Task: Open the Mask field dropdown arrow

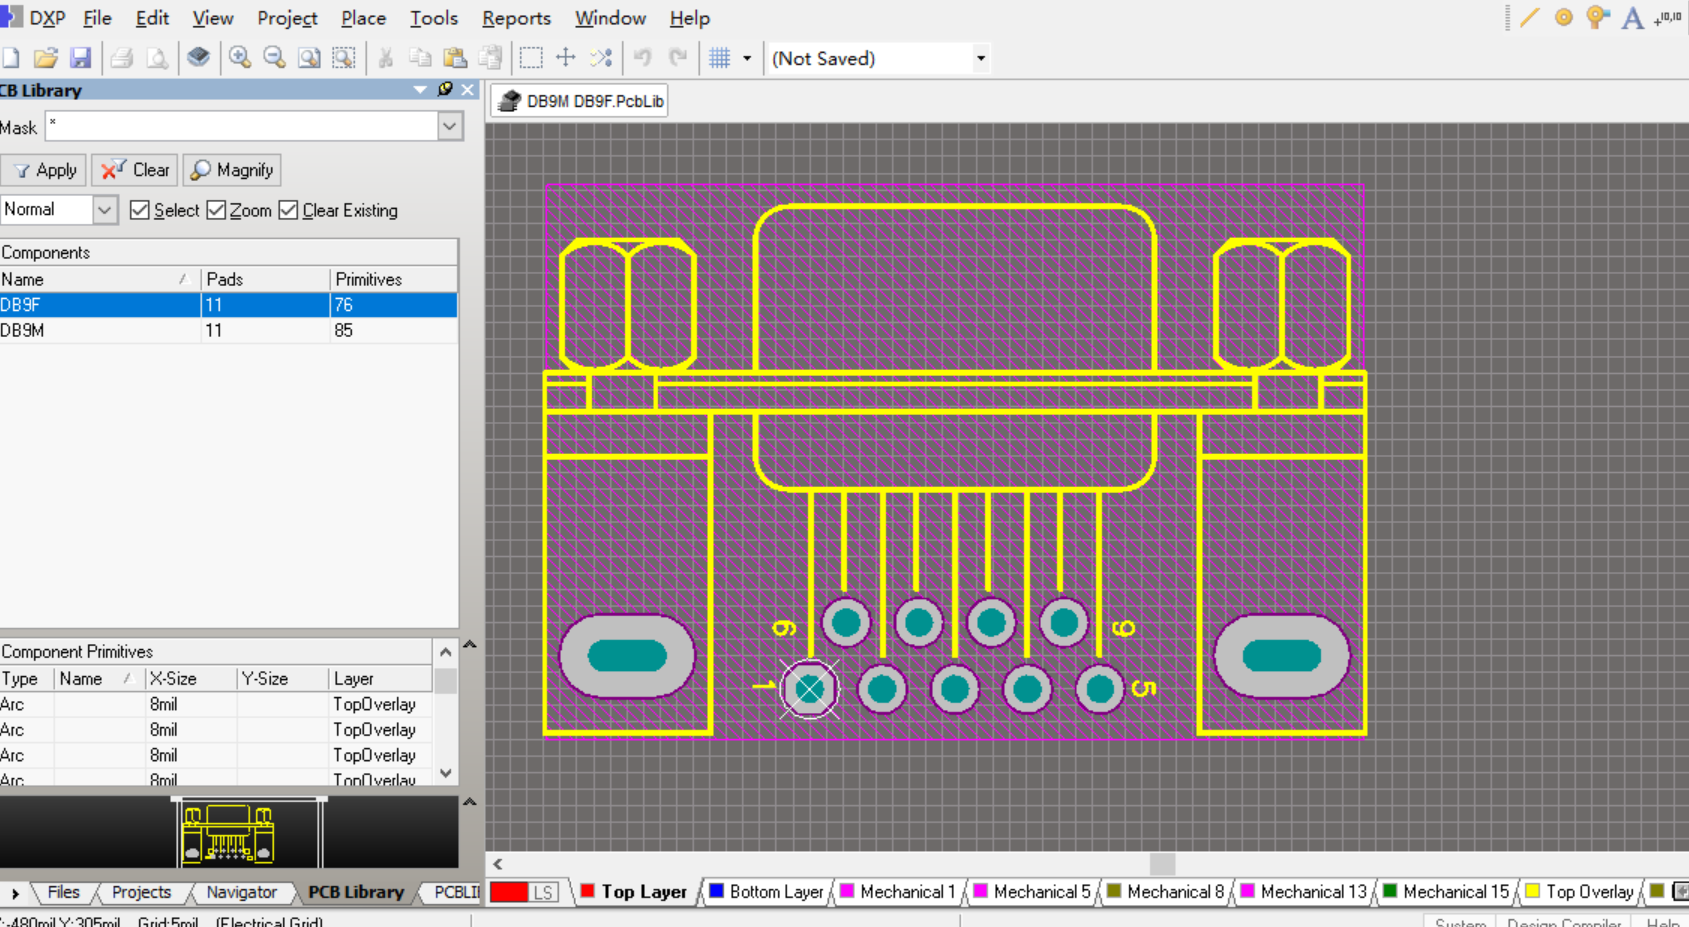Action: [x=450, y=126]
